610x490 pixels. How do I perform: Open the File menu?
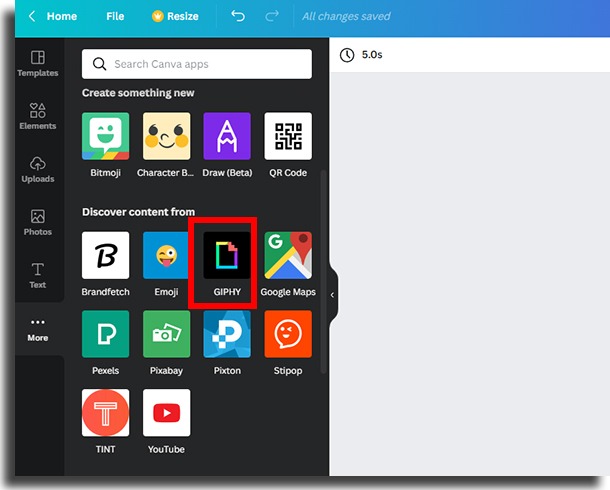[x=115, y=16]
